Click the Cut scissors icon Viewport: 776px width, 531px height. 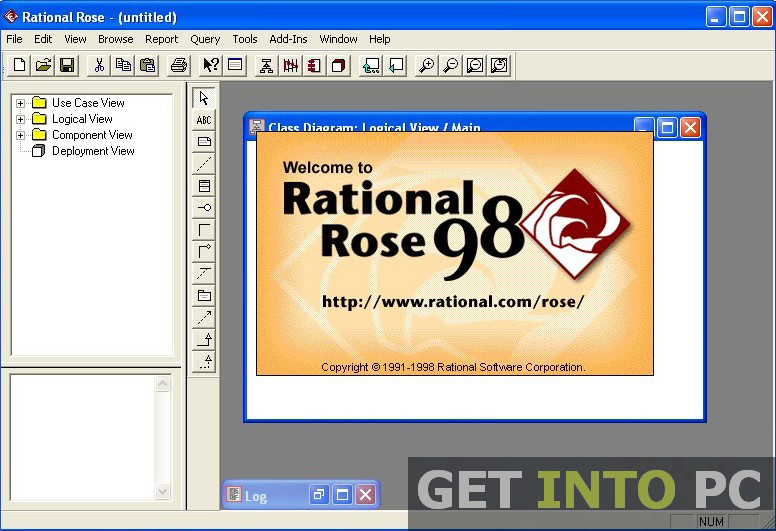[99, 65]
